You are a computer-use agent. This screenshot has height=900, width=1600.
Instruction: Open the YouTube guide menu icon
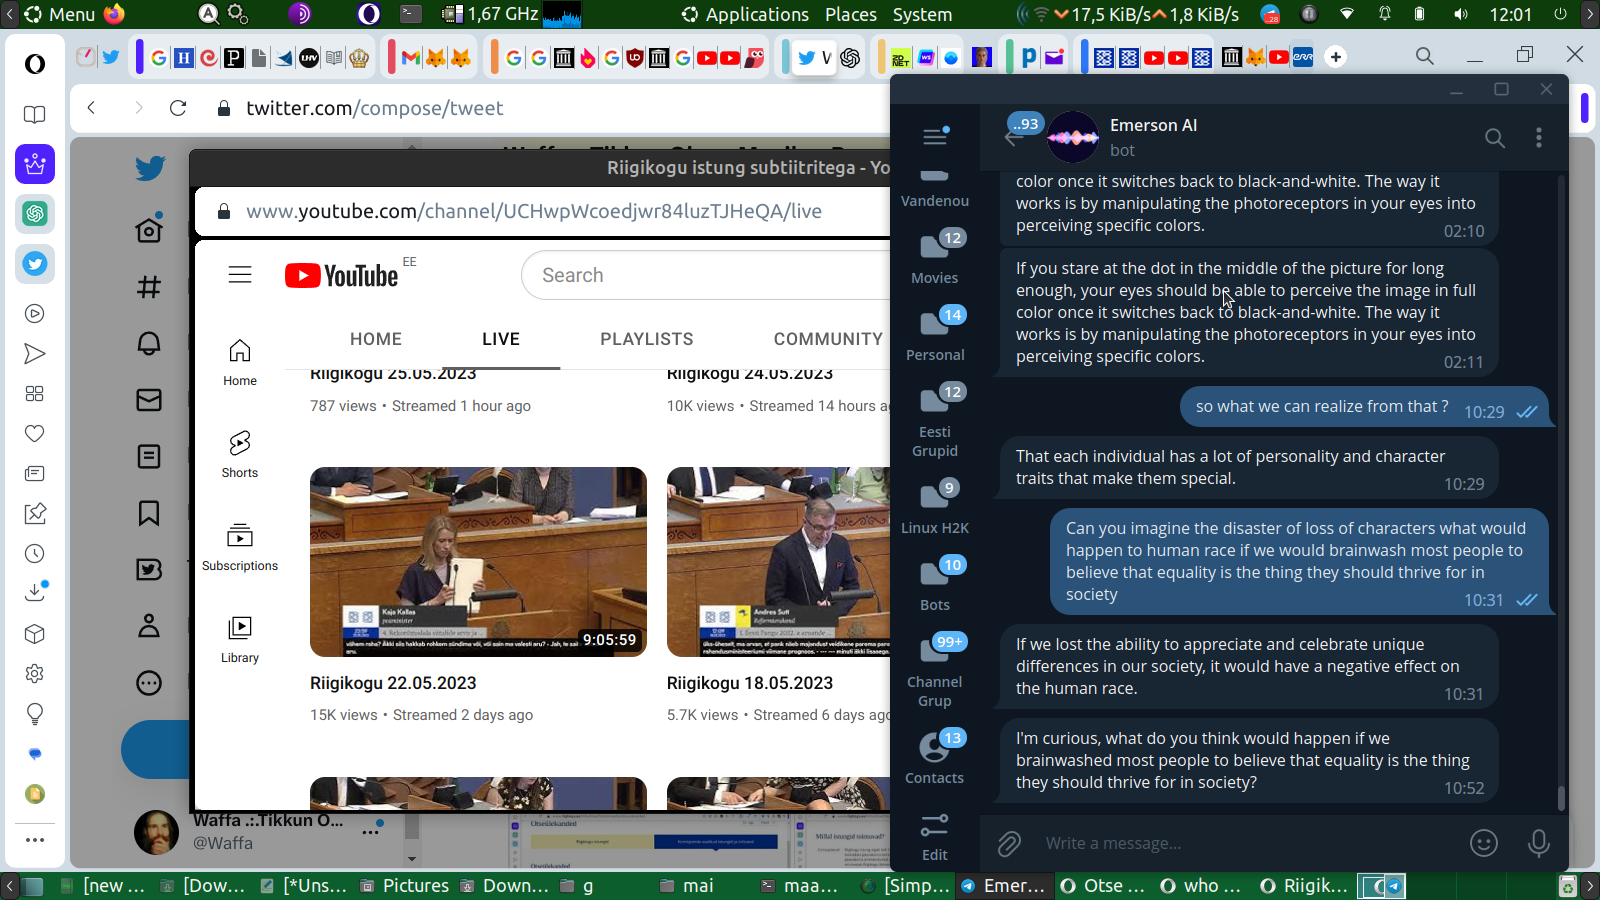[240, 275]
